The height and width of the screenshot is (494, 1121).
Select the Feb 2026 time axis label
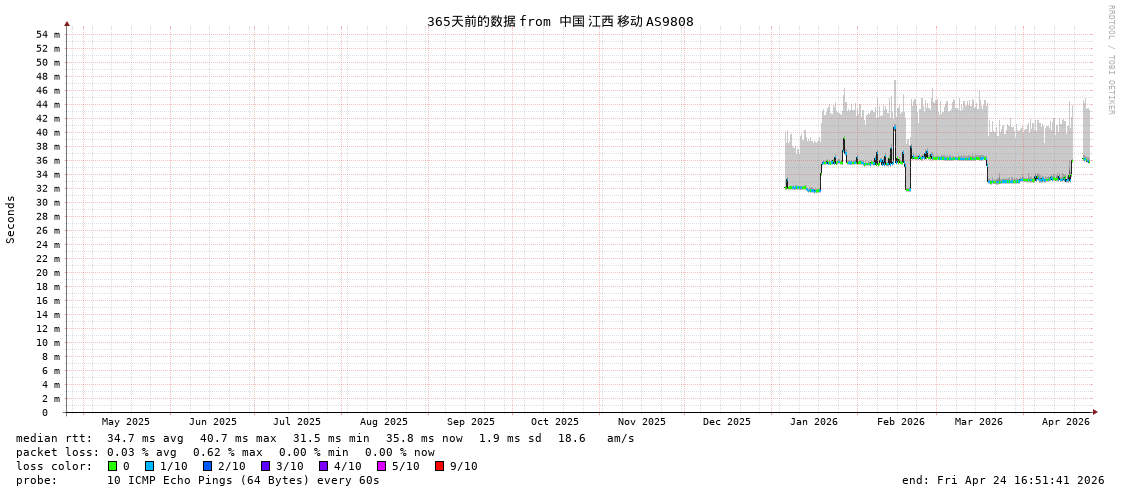(x=900, y=422)
